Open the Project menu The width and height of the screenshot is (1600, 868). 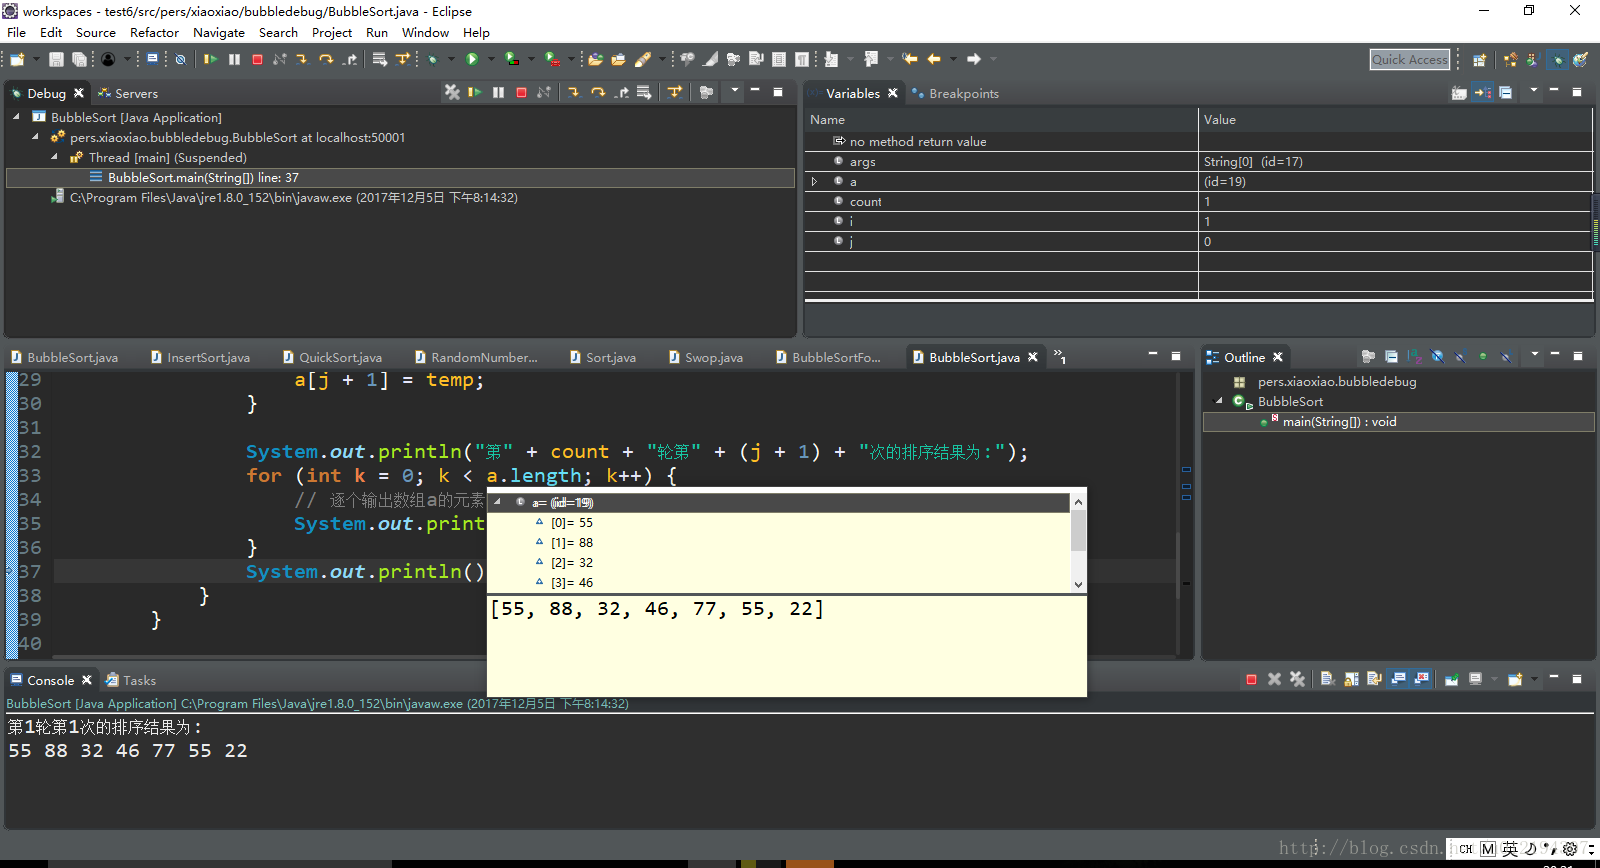(332, 32)
